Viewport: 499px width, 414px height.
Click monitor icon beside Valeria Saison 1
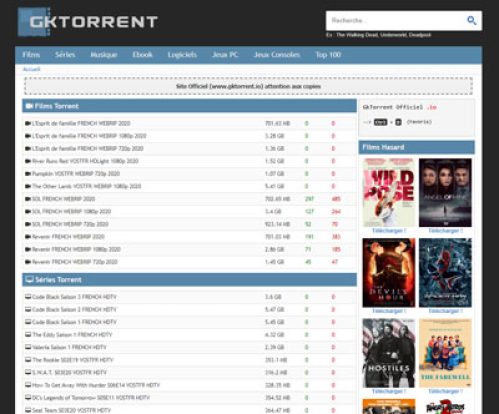[28, 347]
